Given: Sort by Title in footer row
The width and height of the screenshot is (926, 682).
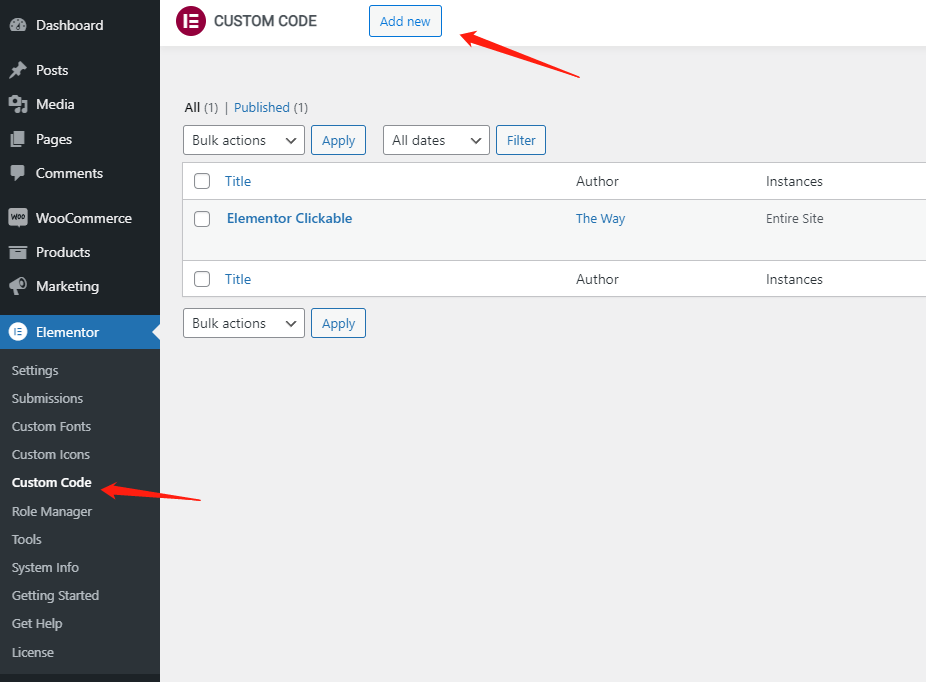Looking at the screenshot, I should [238, 279].
